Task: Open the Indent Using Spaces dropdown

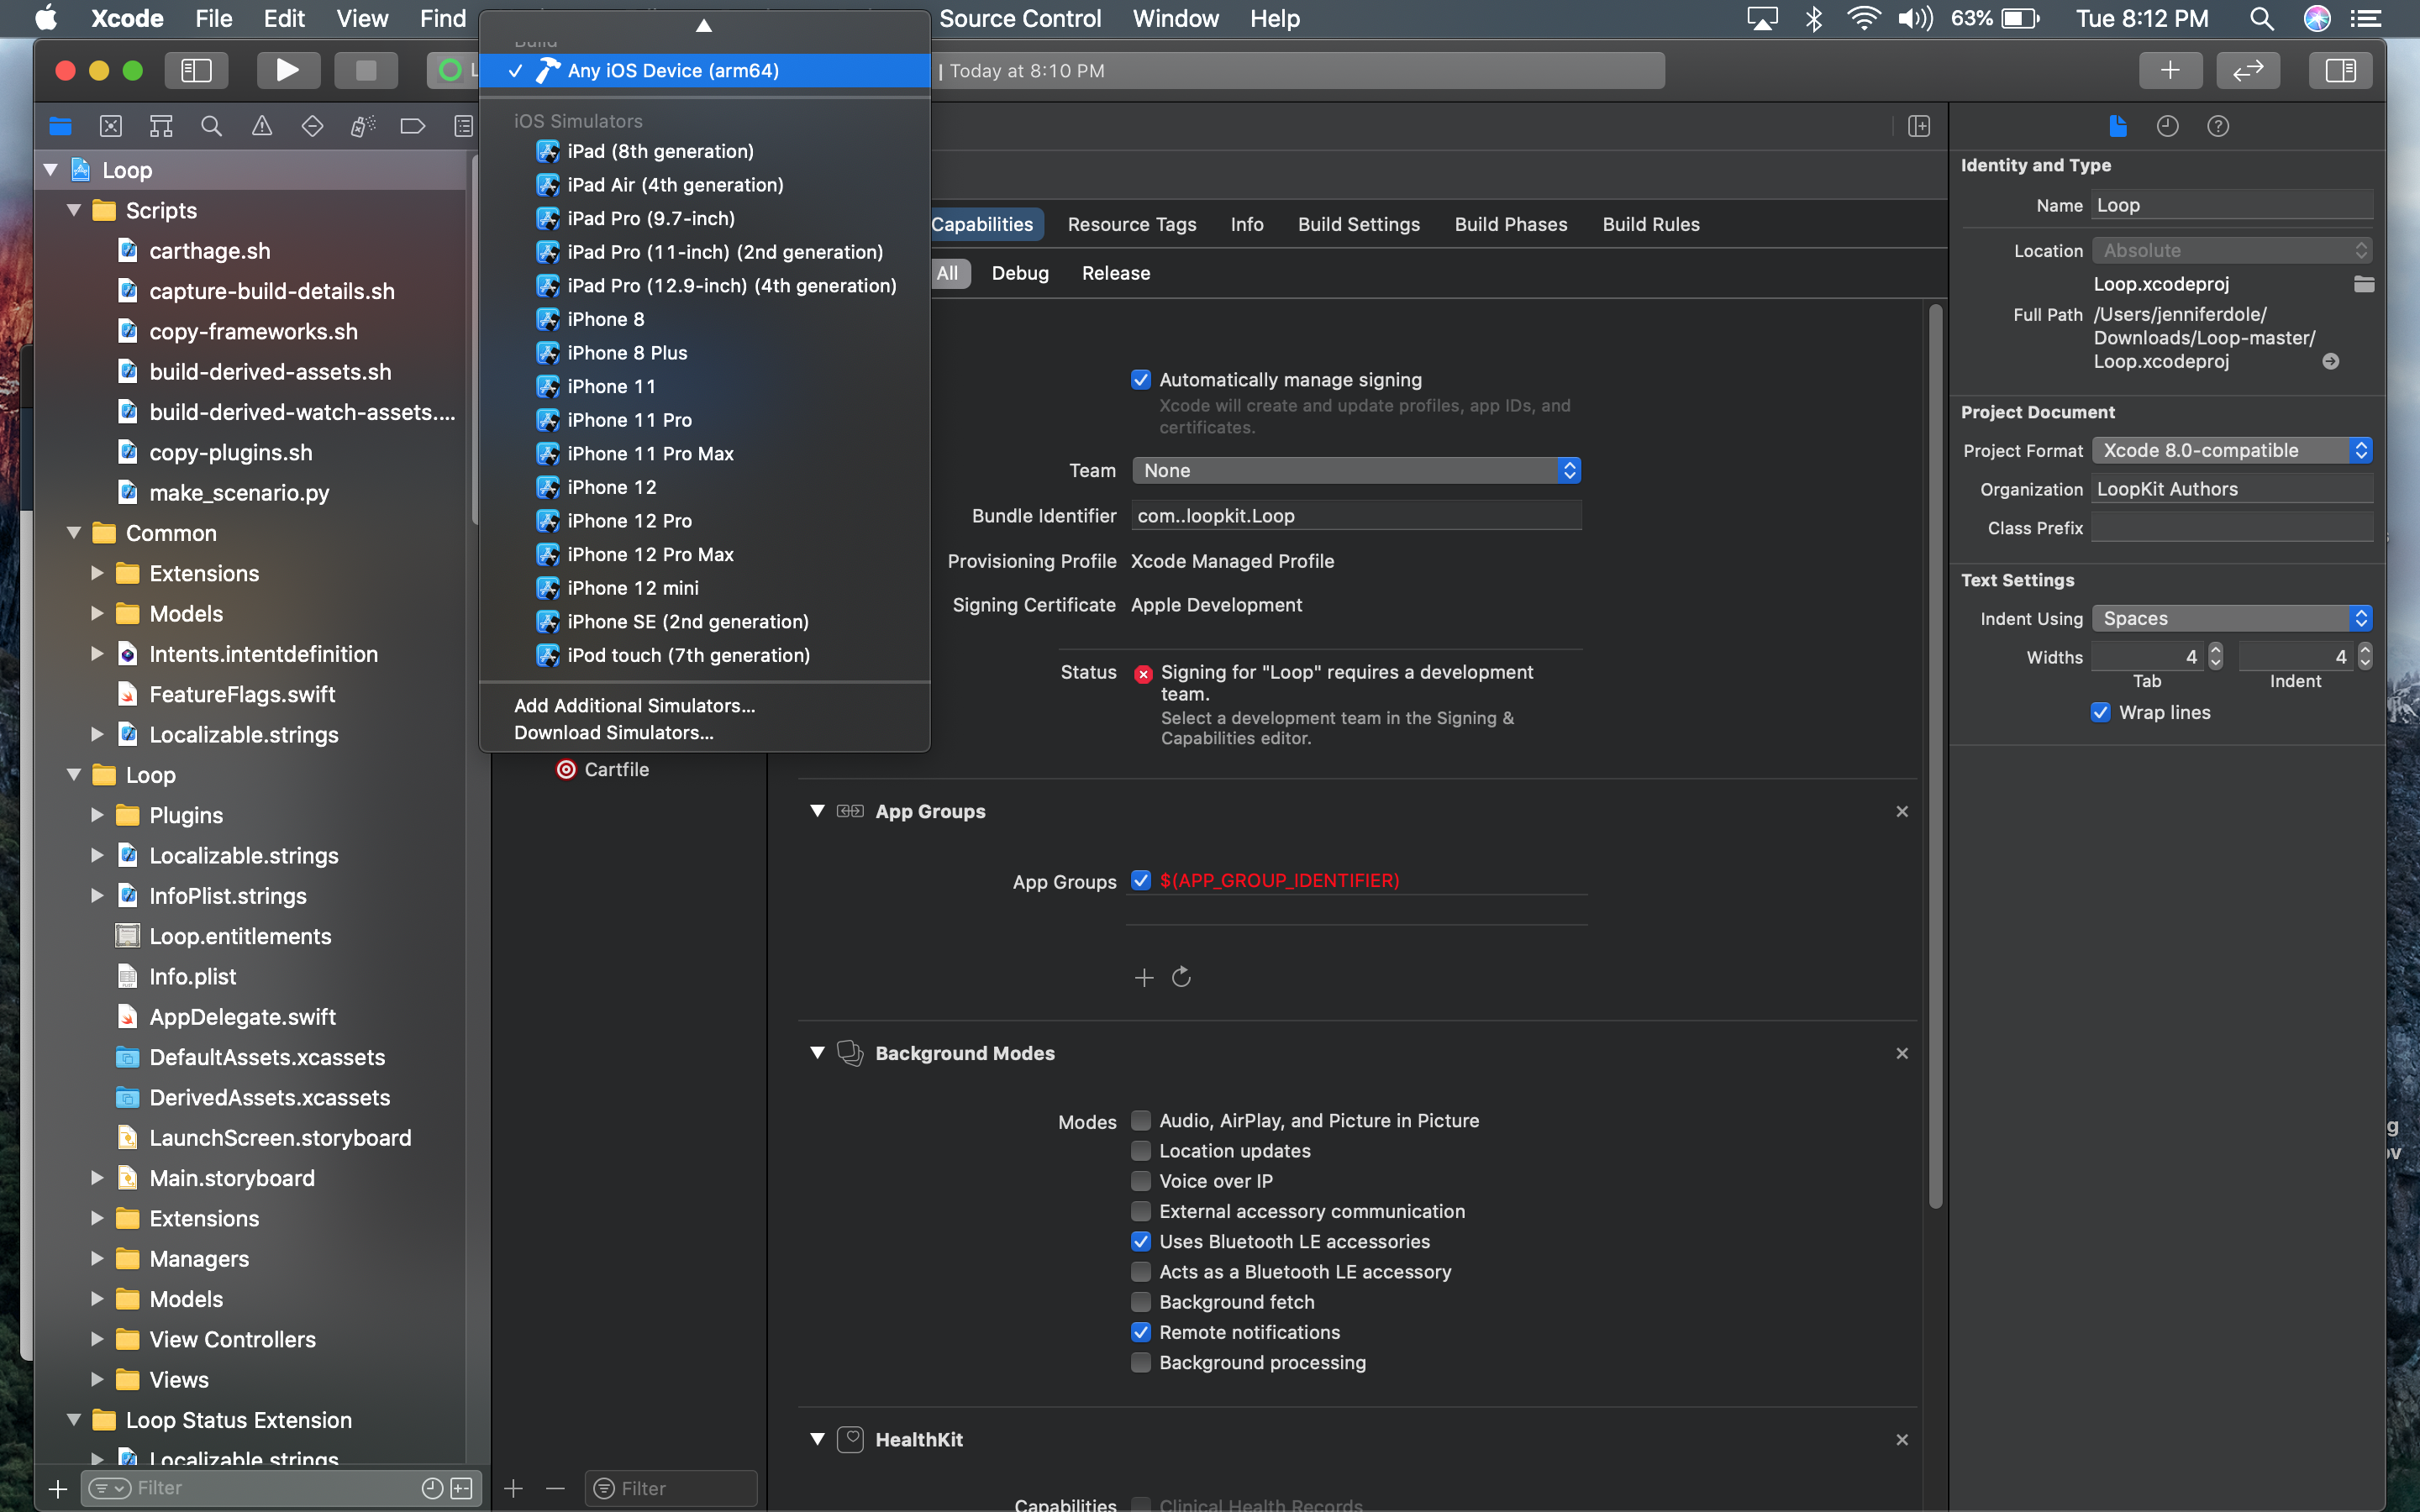Action: coord(2232,618)
